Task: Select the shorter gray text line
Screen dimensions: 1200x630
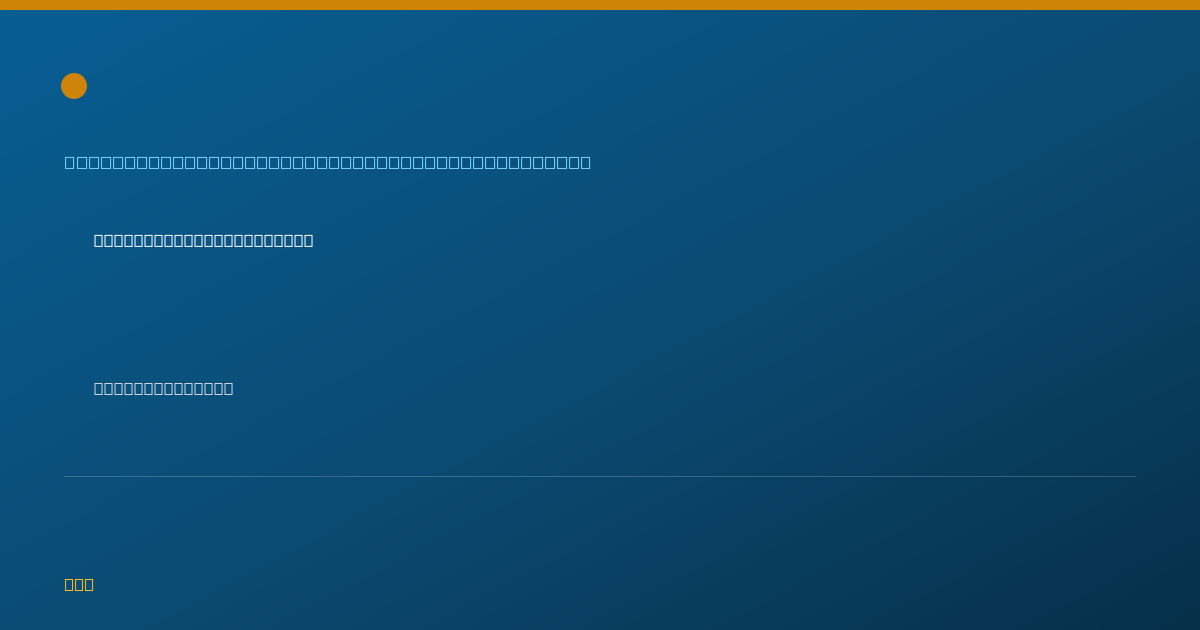Action: click(x=164, y=388)
